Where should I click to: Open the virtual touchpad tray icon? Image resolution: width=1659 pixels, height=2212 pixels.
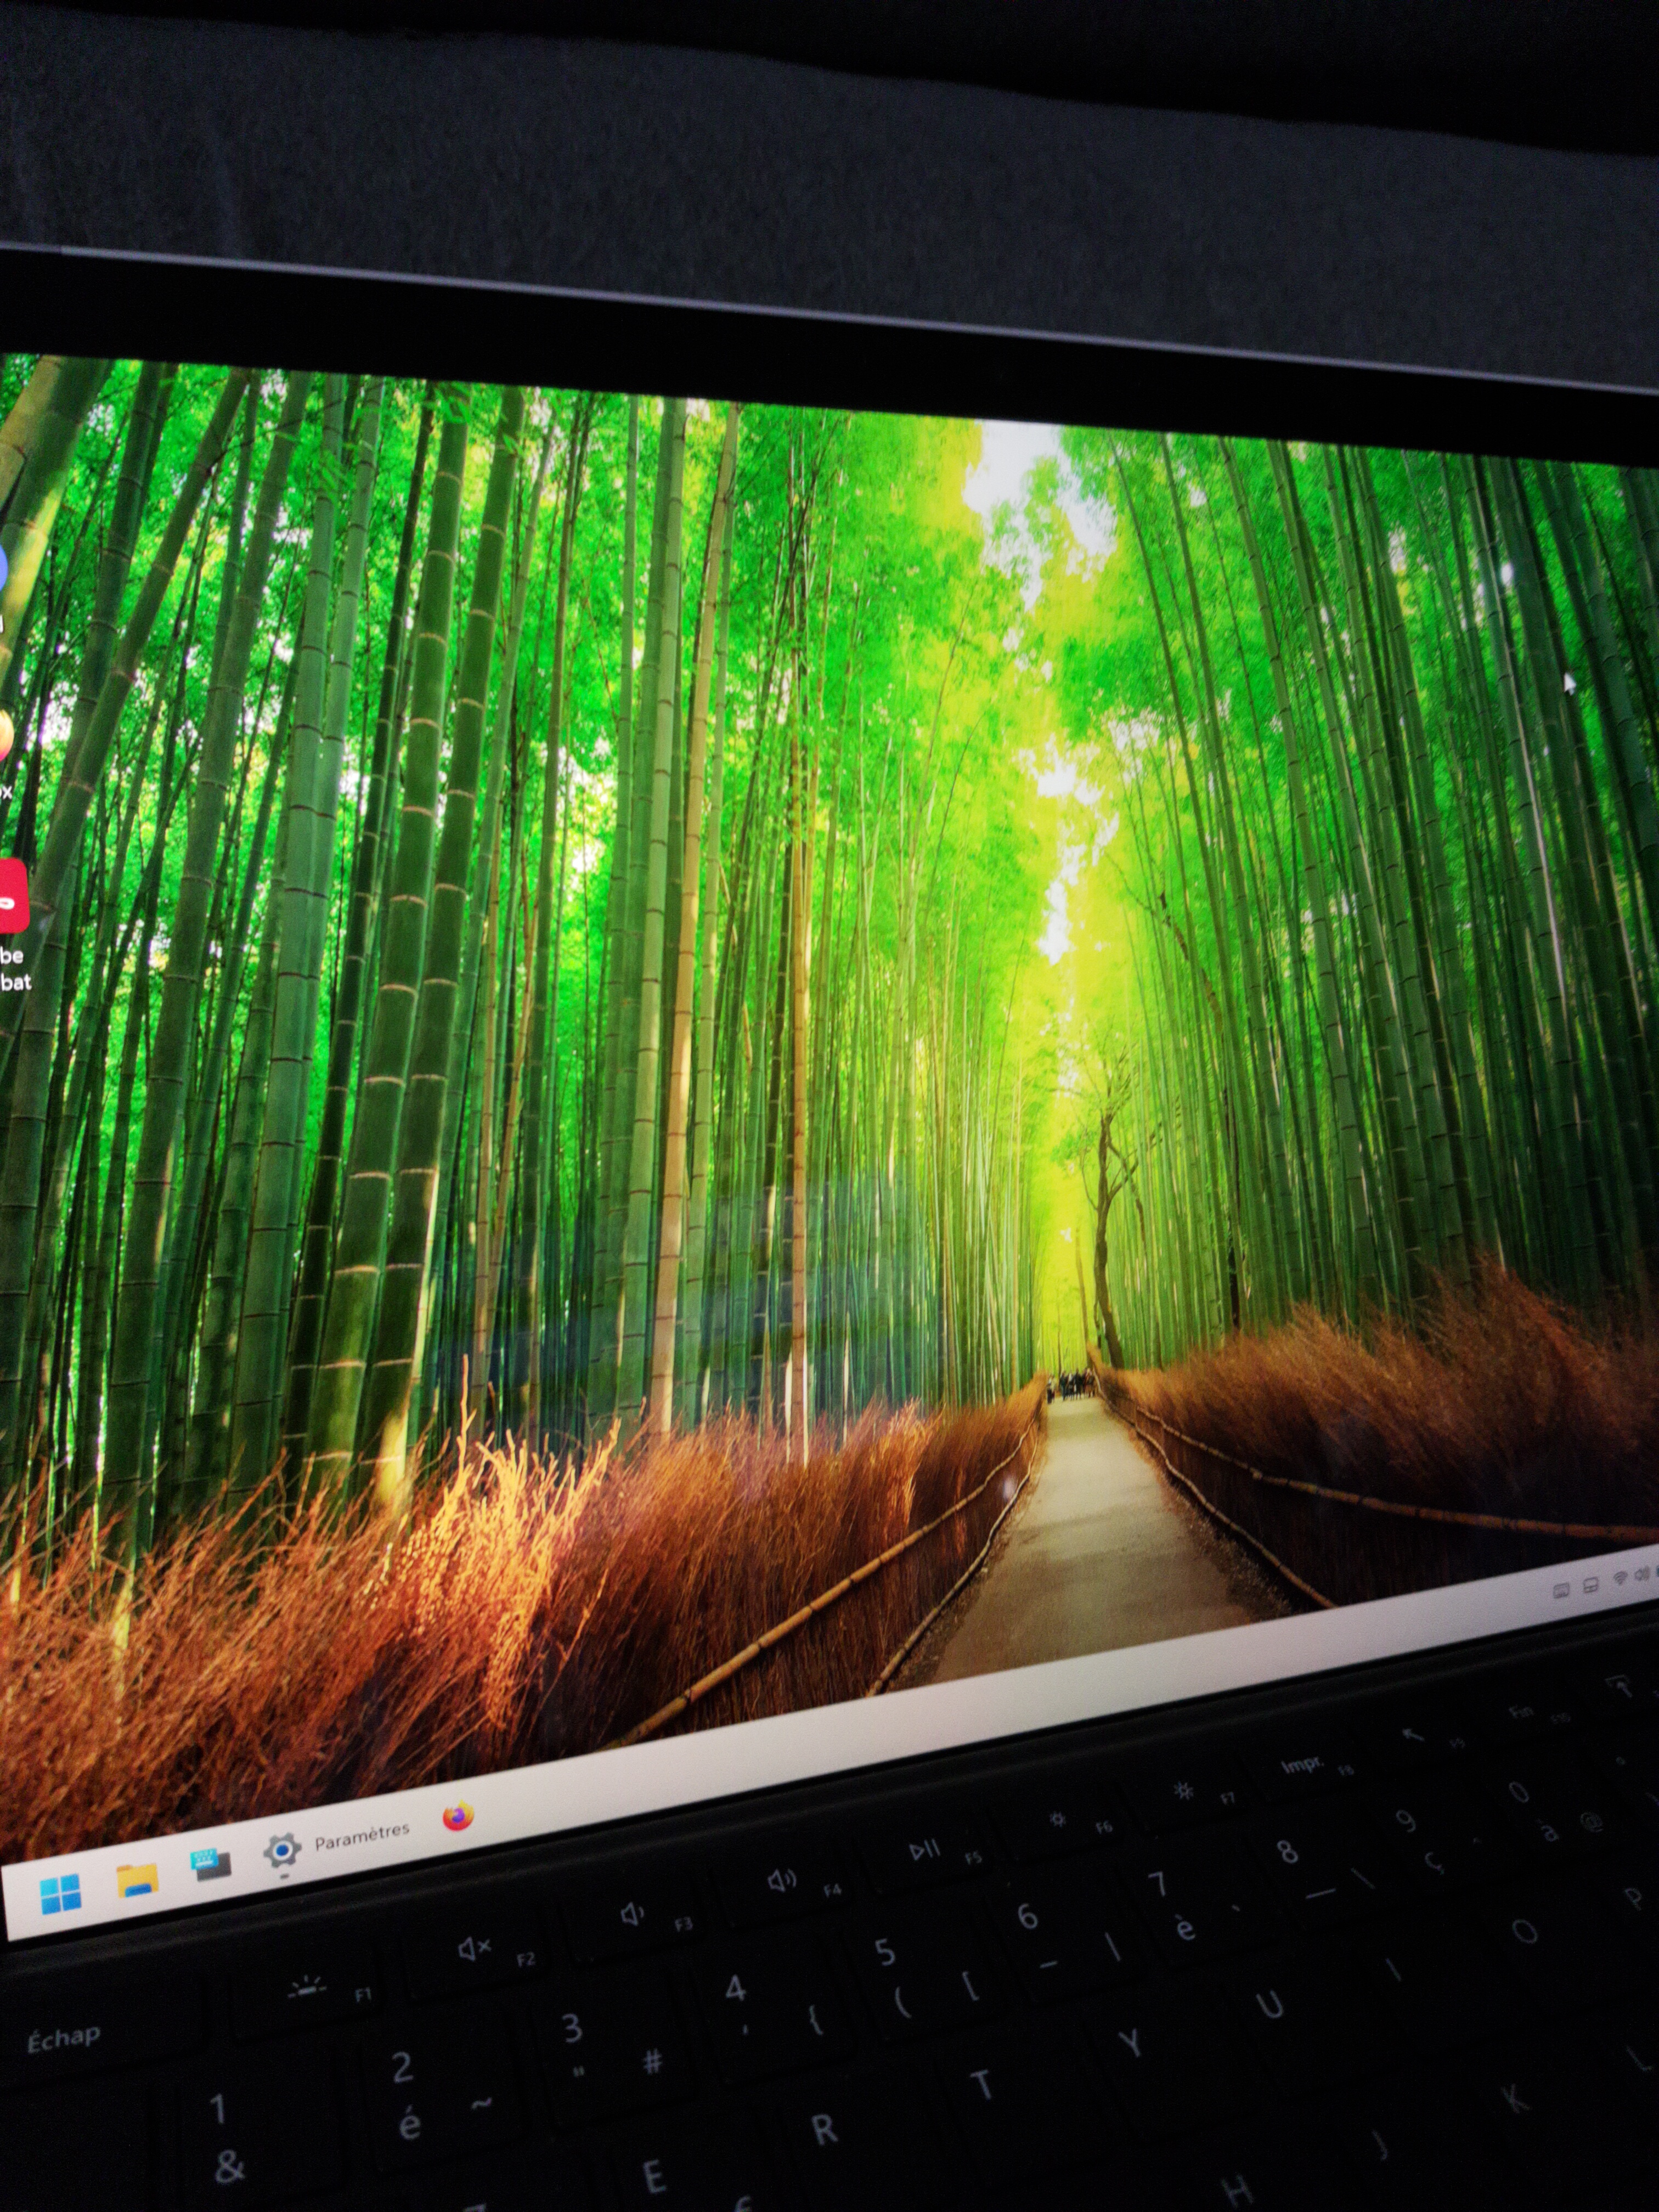[1590, 1585]
